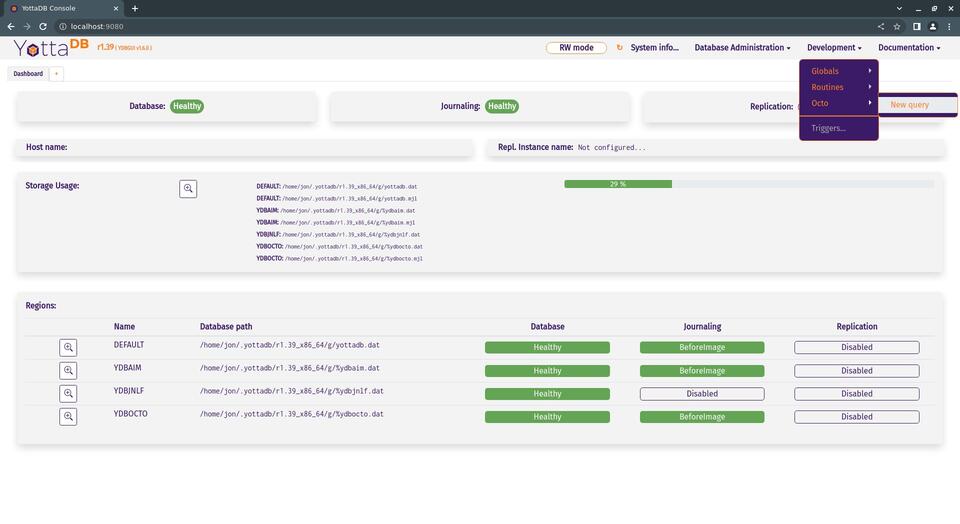Inspect the YDBAIM region with magnifier icon

tap(68, 370)
